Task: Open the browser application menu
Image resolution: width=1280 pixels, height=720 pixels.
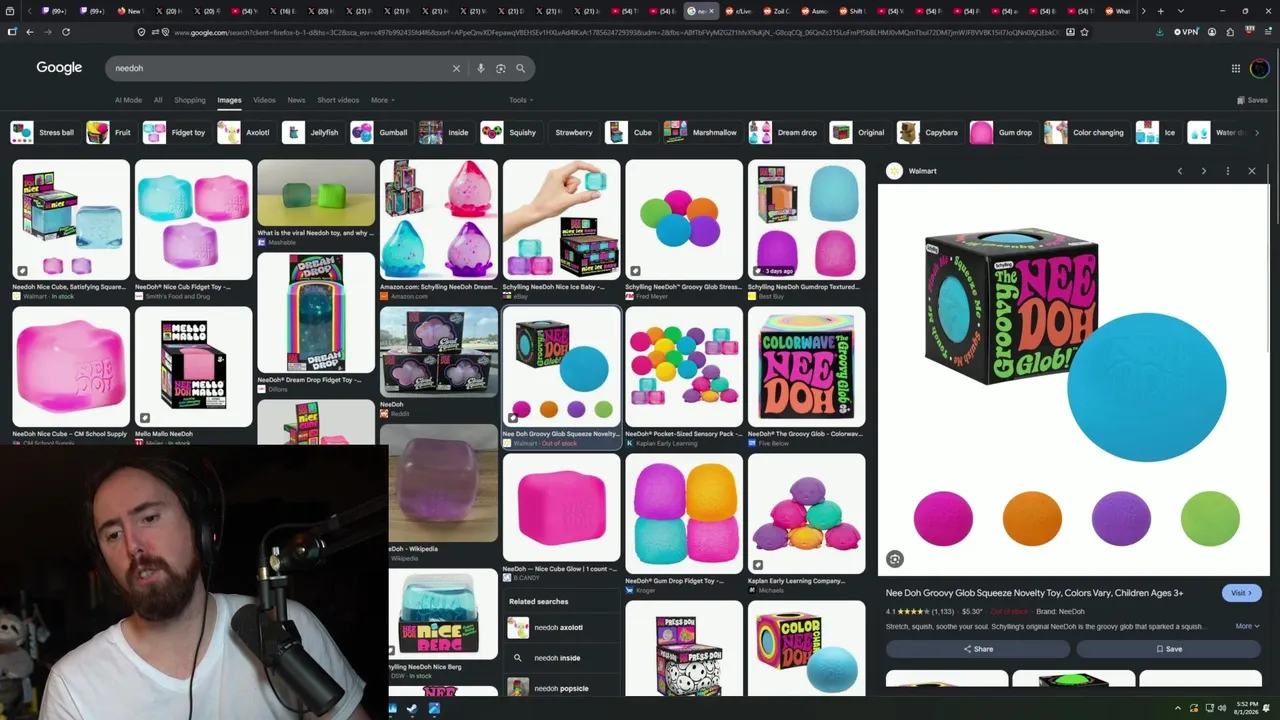Action: pyautogui.click(x=1266, y=32)
